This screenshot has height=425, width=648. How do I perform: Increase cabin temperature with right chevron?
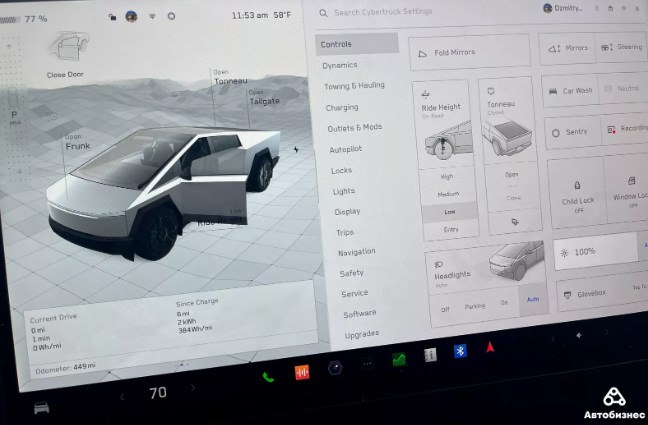pos(193,387)
